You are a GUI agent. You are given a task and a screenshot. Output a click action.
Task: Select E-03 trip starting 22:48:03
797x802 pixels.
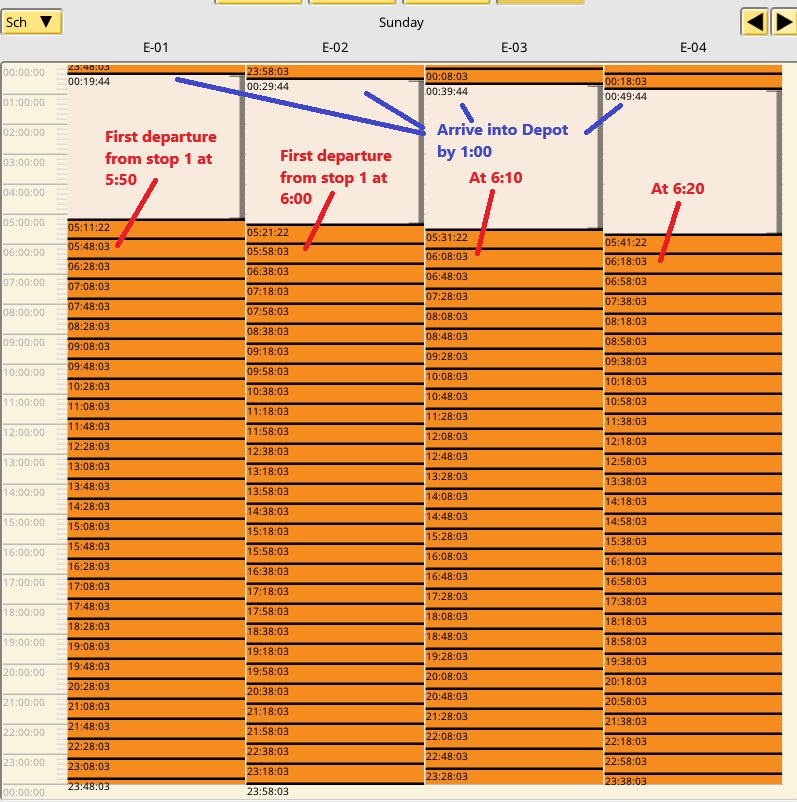[514, 760]
